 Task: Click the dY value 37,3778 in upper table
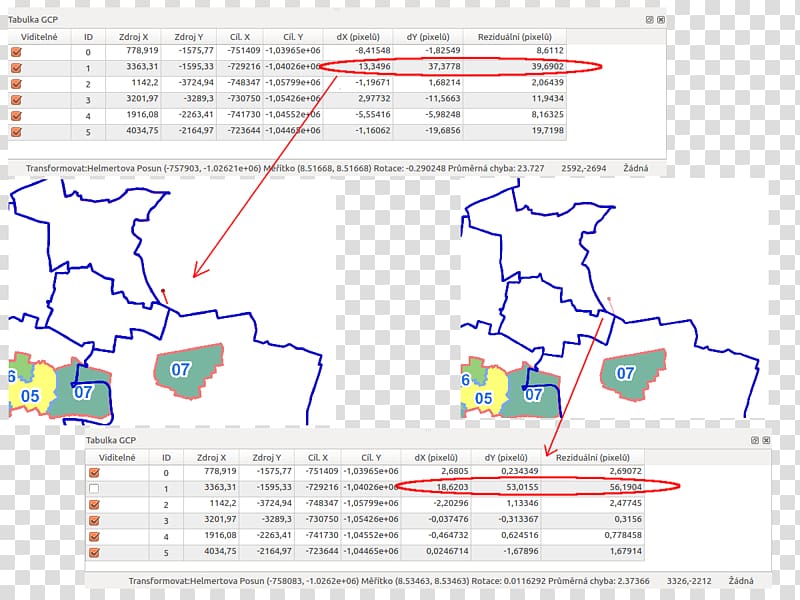pos(440,67)
